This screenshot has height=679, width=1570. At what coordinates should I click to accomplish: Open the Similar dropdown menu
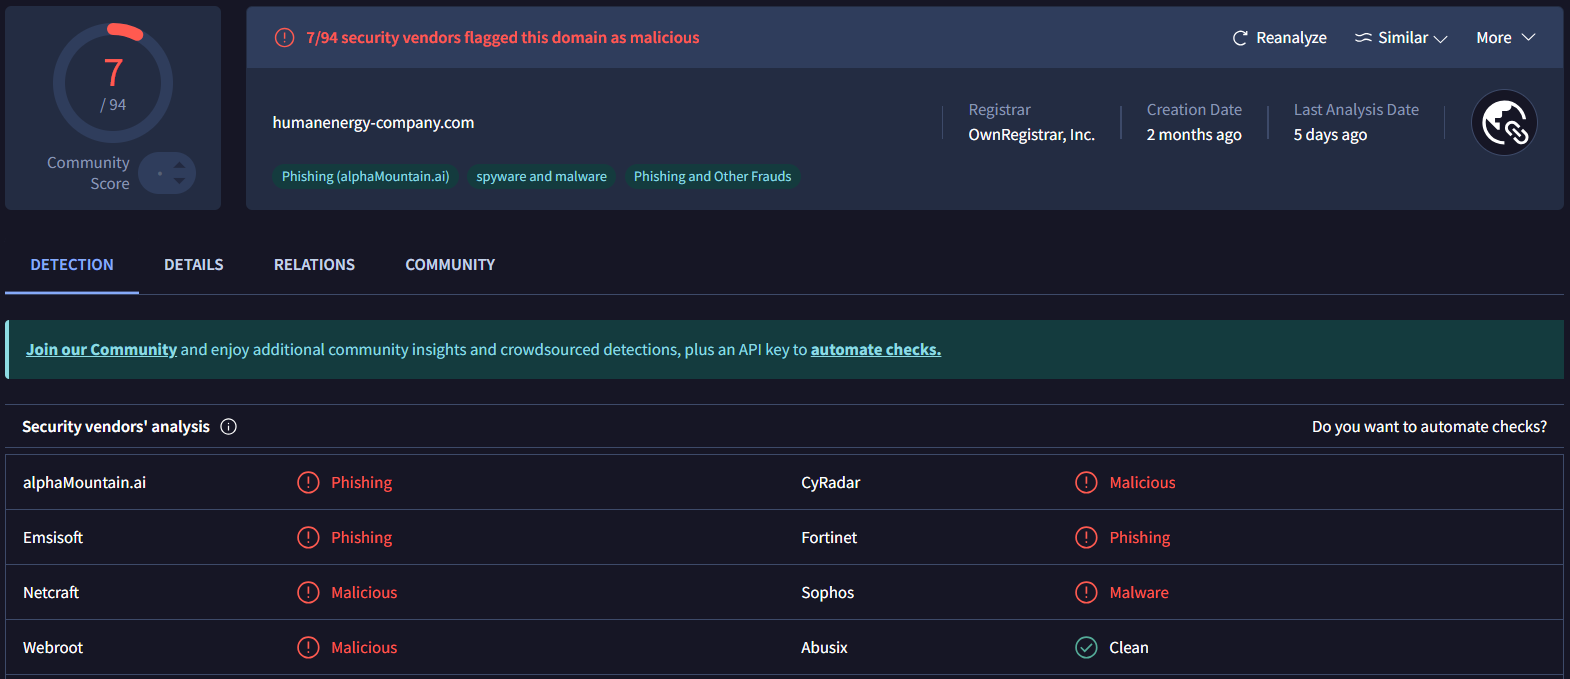click(x=1401, y=38)
